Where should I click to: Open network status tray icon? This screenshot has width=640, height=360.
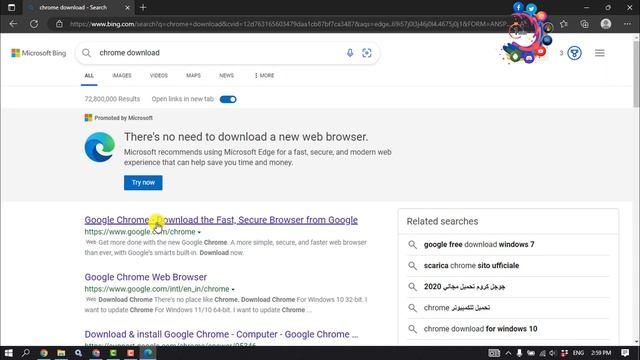point(542,353)
